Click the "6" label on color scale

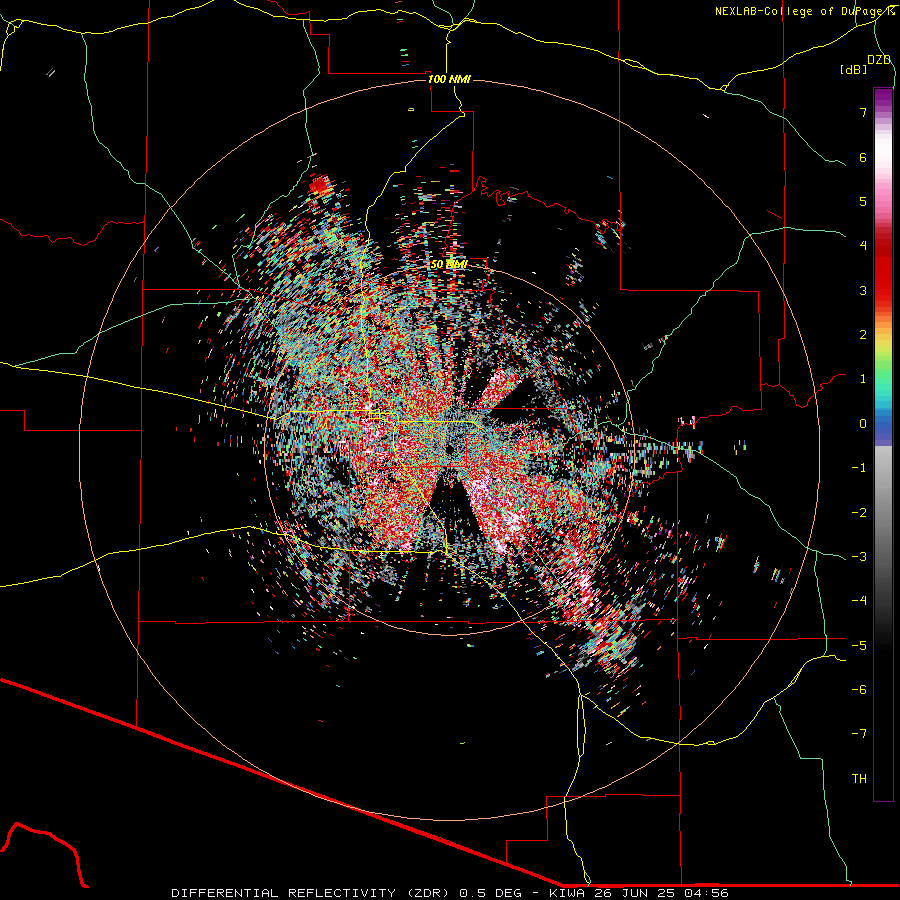pos(863,157)
